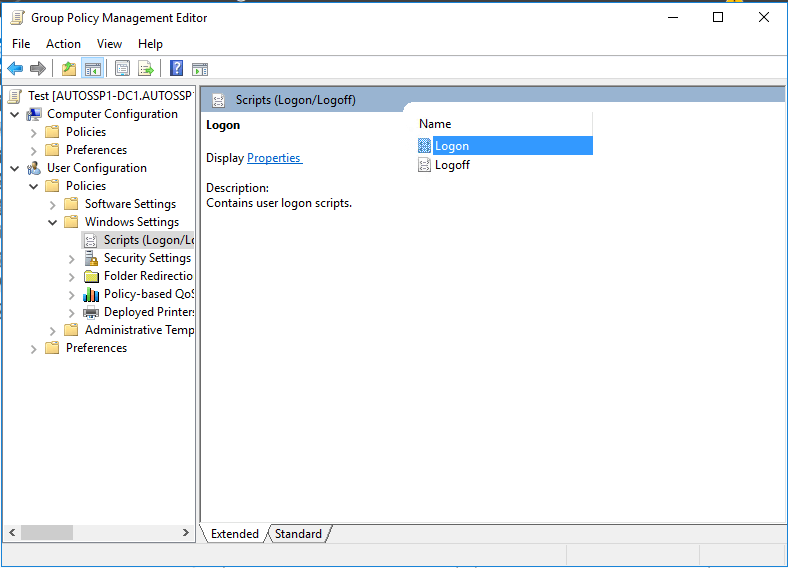Expand Preferences under Computer Configuration
The image size is (788, 568).
pos(34,151)
